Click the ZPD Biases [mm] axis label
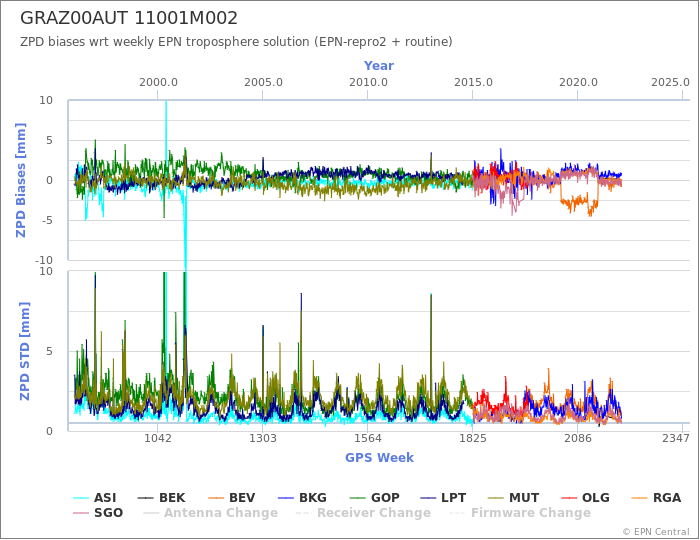This screenshot has height=540, width=700. pos(21,180)
